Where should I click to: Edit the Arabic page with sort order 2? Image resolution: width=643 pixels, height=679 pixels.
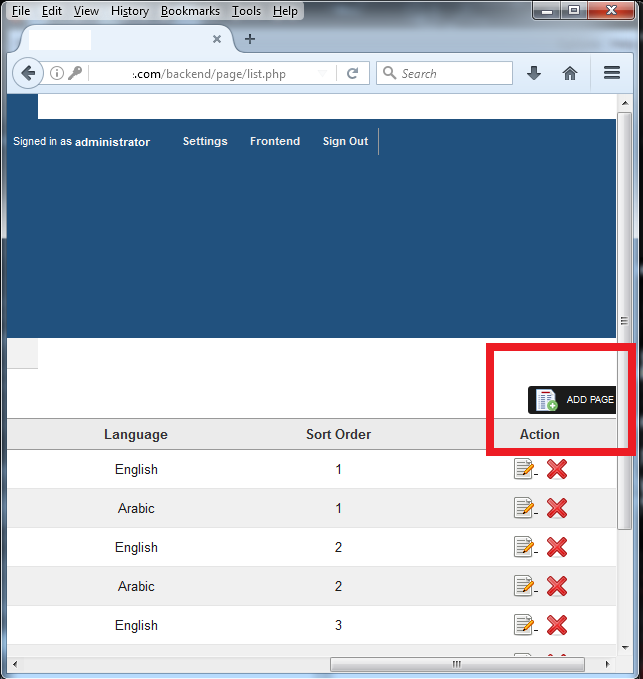pos(525,586)
